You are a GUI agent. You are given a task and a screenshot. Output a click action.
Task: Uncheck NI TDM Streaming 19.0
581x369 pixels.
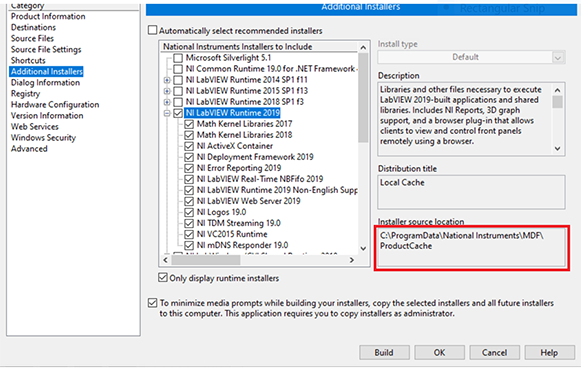point(189,223)
